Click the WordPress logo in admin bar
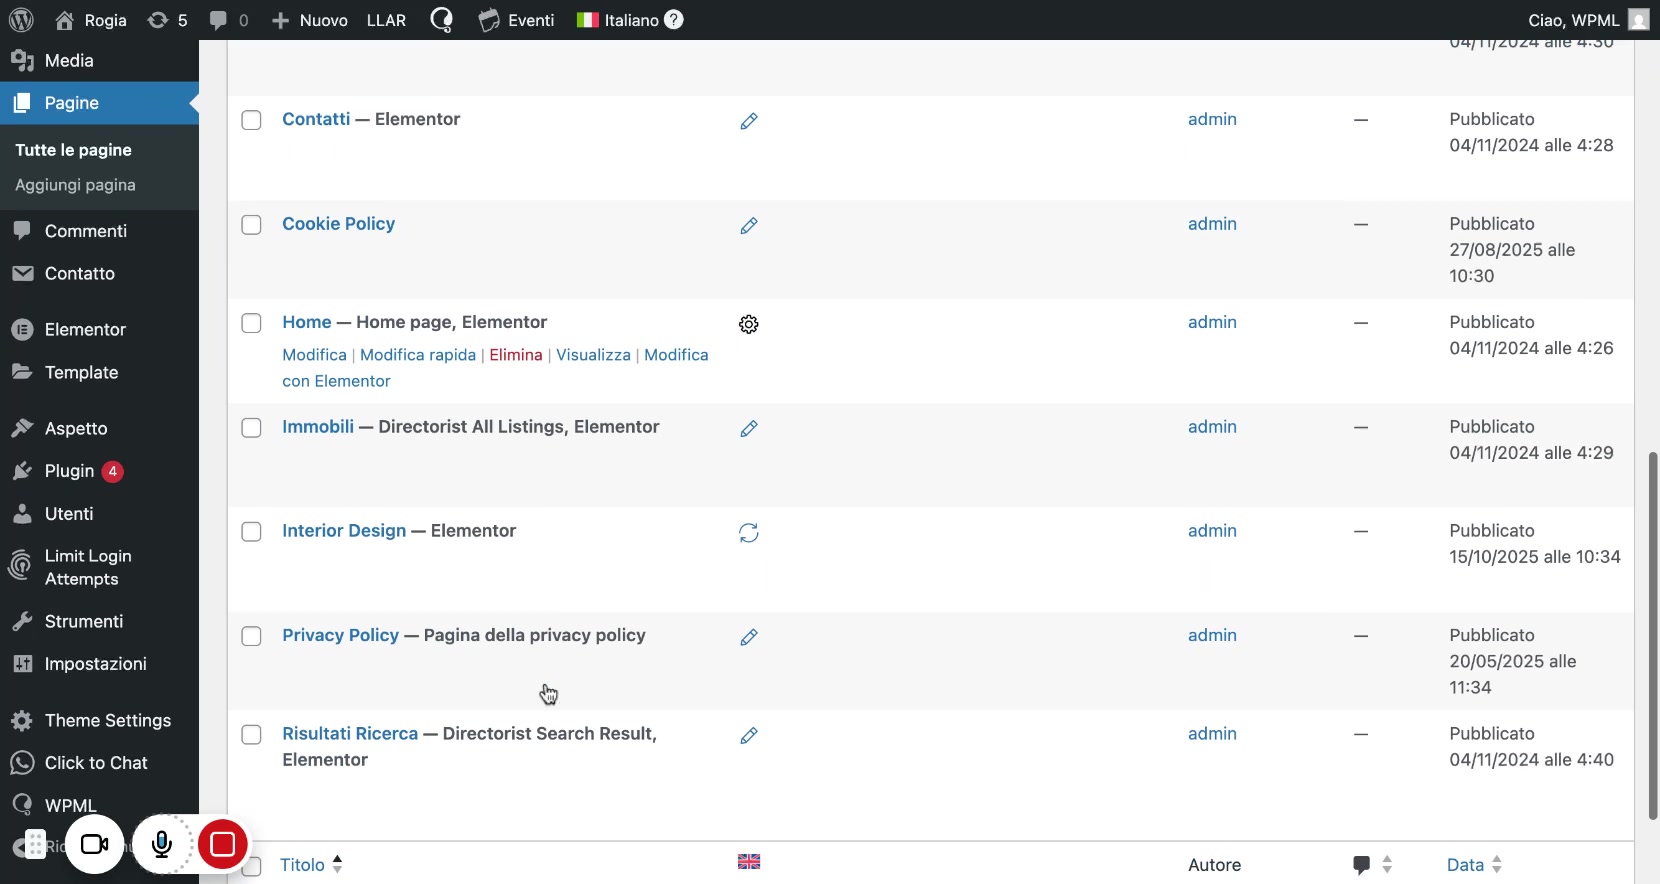The width and height of the screenshot is (1660, 884). click(21, 20)
